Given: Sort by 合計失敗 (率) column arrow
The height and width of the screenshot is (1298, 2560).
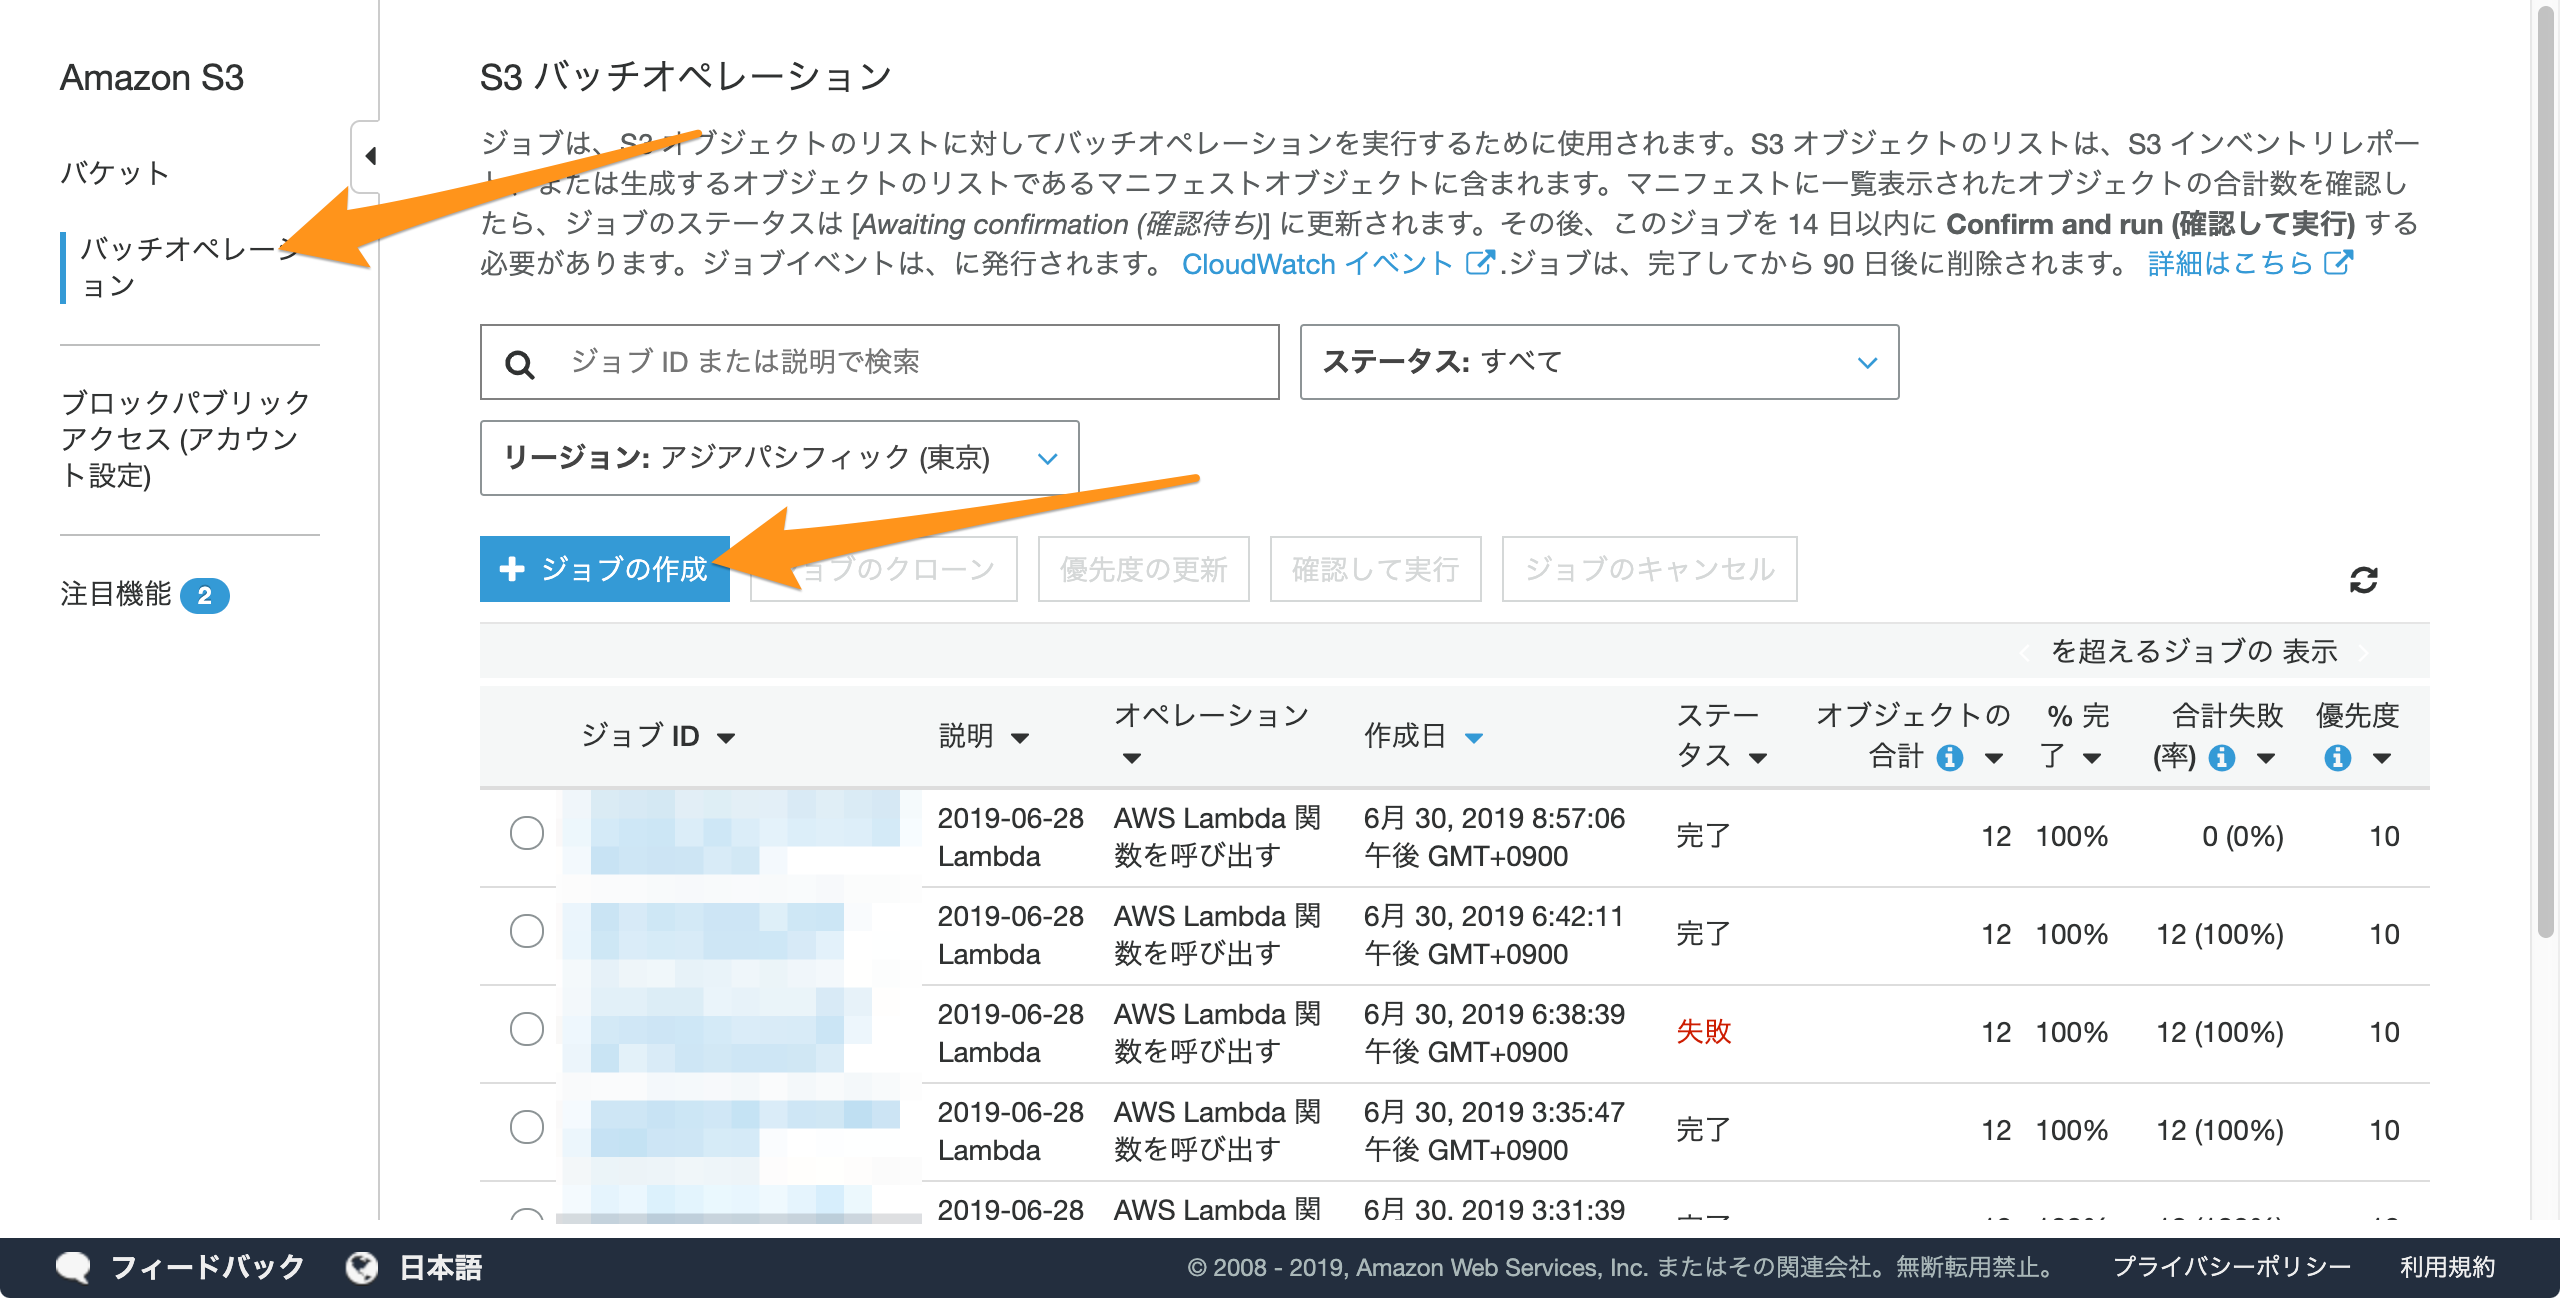Looking at the screenshot, I should [x=2266, y=758].
